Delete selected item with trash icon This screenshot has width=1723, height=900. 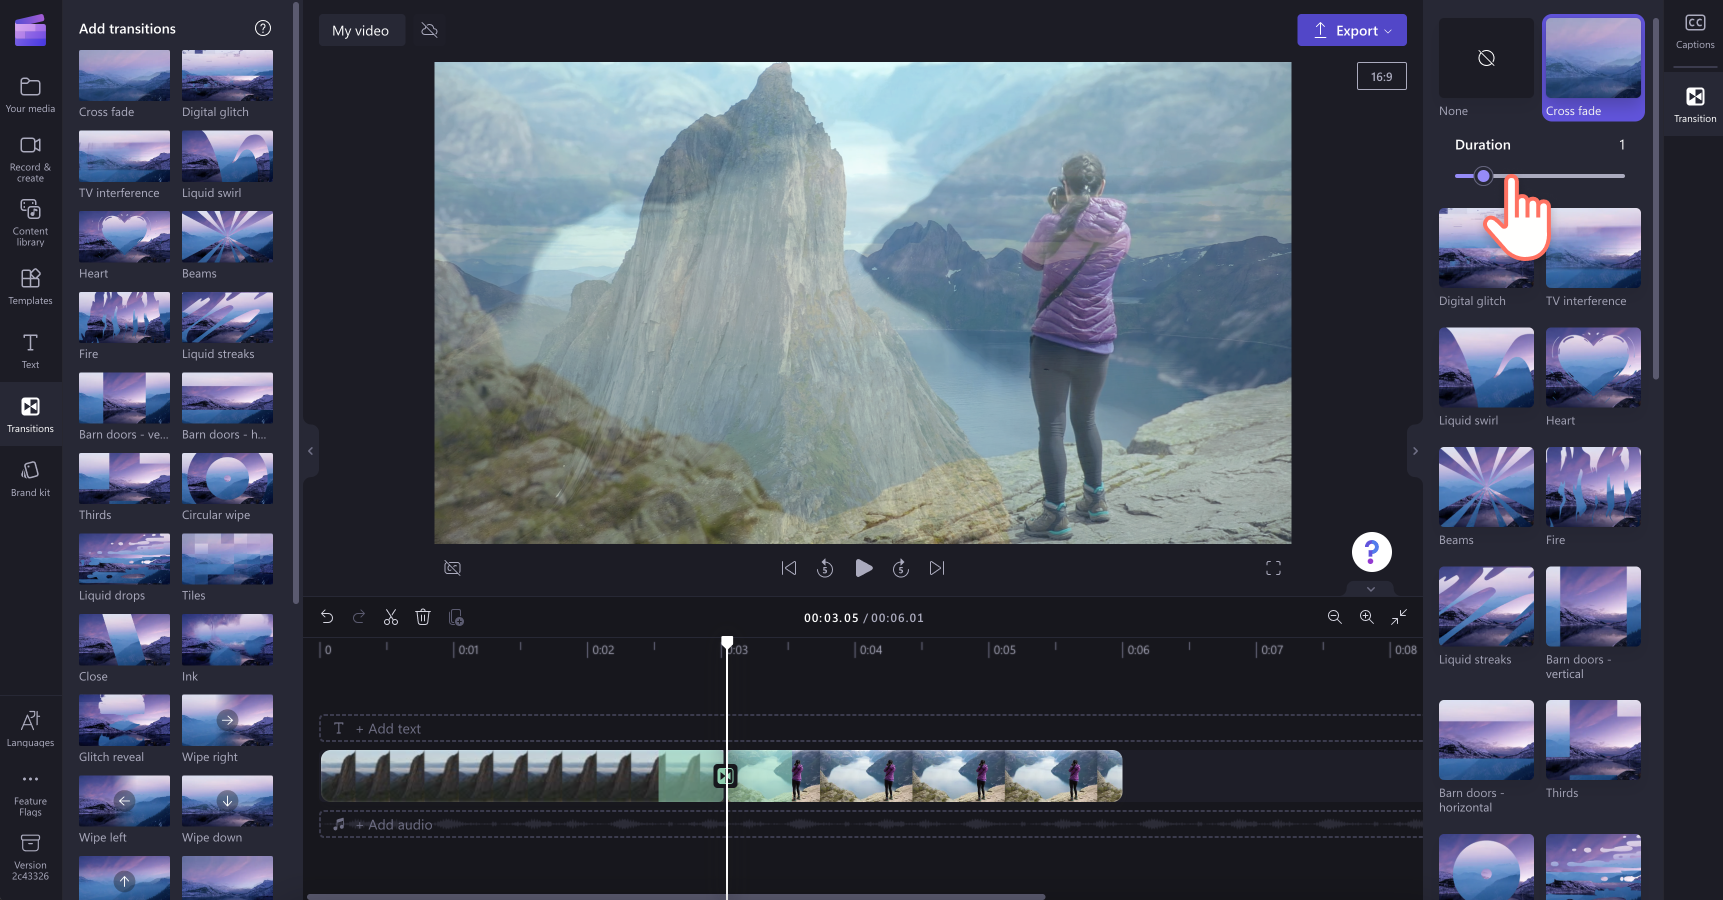tap(423, 617)
